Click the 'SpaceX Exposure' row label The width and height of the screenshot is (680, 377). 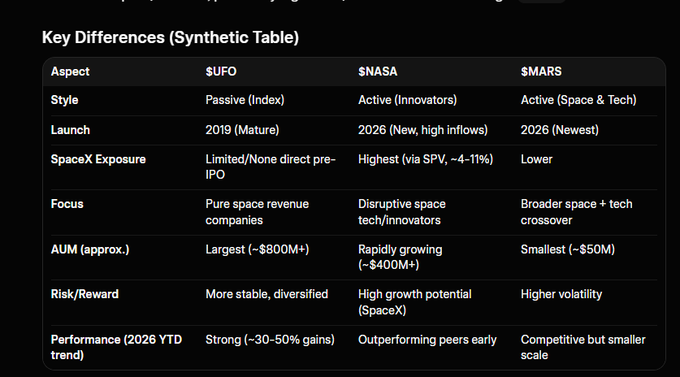click(98, 160)
